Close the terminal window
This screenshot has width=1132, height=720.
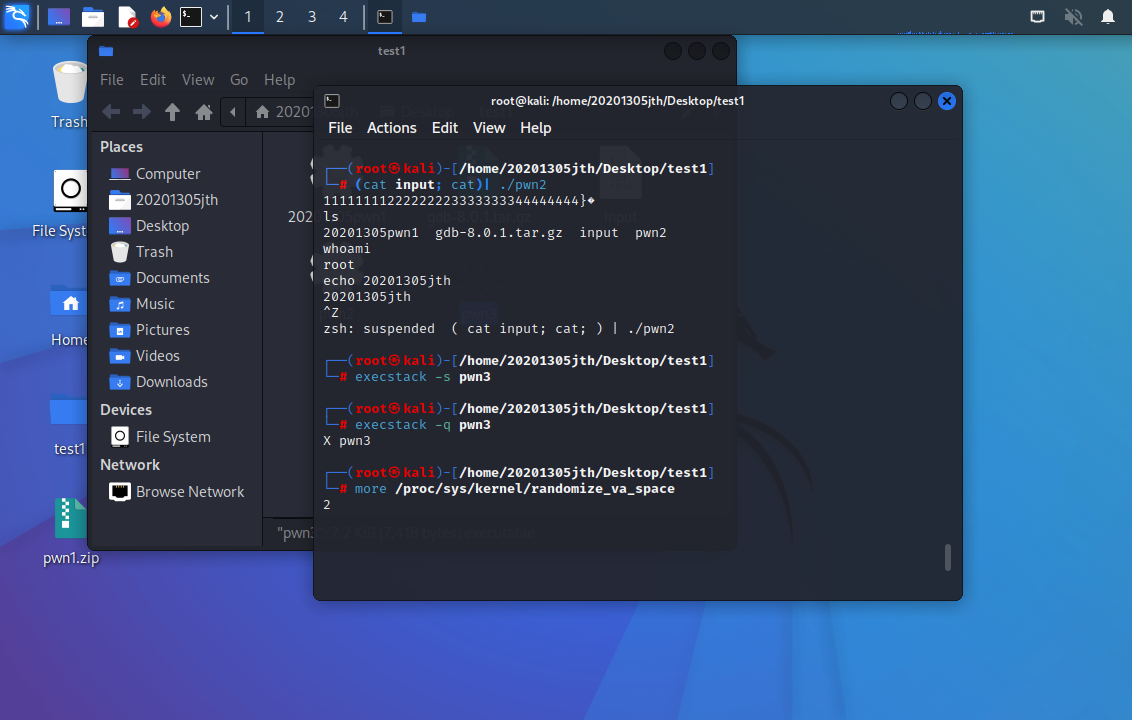click(946, 101)
